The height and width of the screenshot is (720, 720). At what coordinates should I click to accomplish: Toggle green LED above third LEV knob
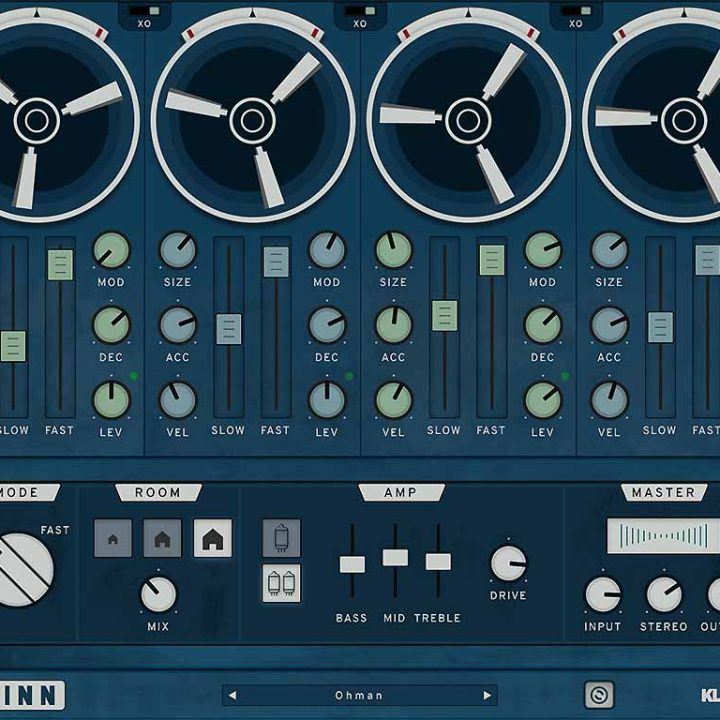(565, 376)
